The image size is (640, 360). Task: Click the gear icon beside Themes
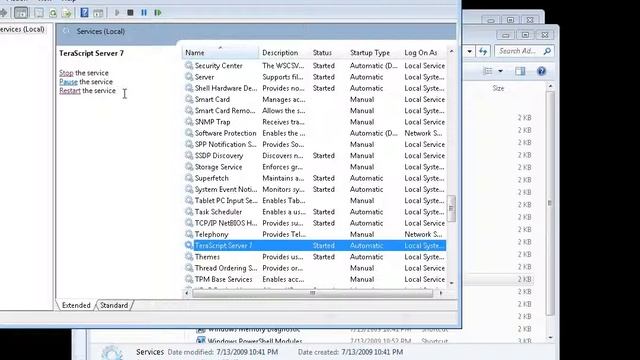coord(189,257)
